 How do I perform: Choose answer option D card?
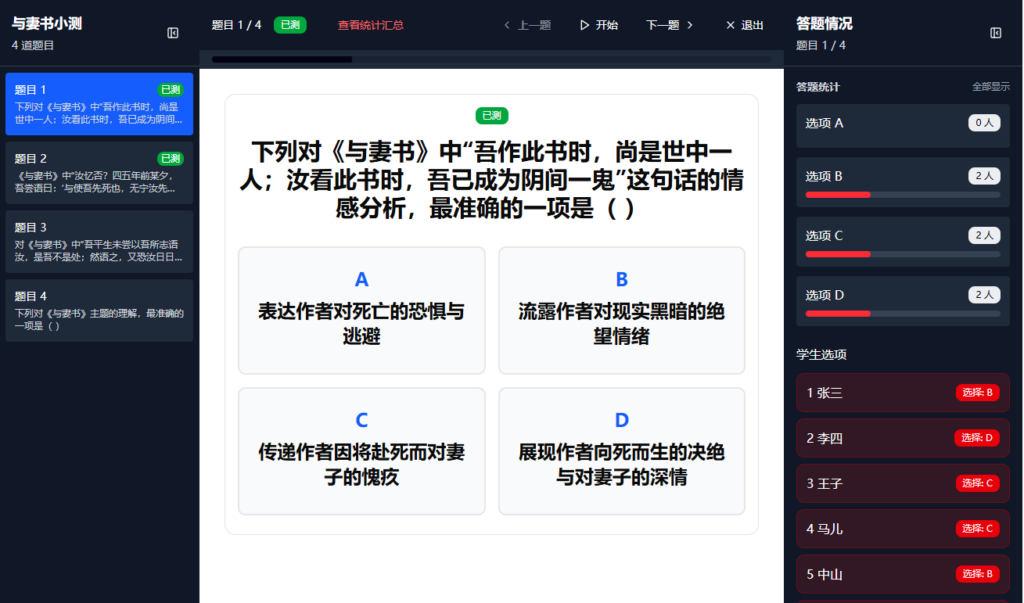click(x=621, y=451)
